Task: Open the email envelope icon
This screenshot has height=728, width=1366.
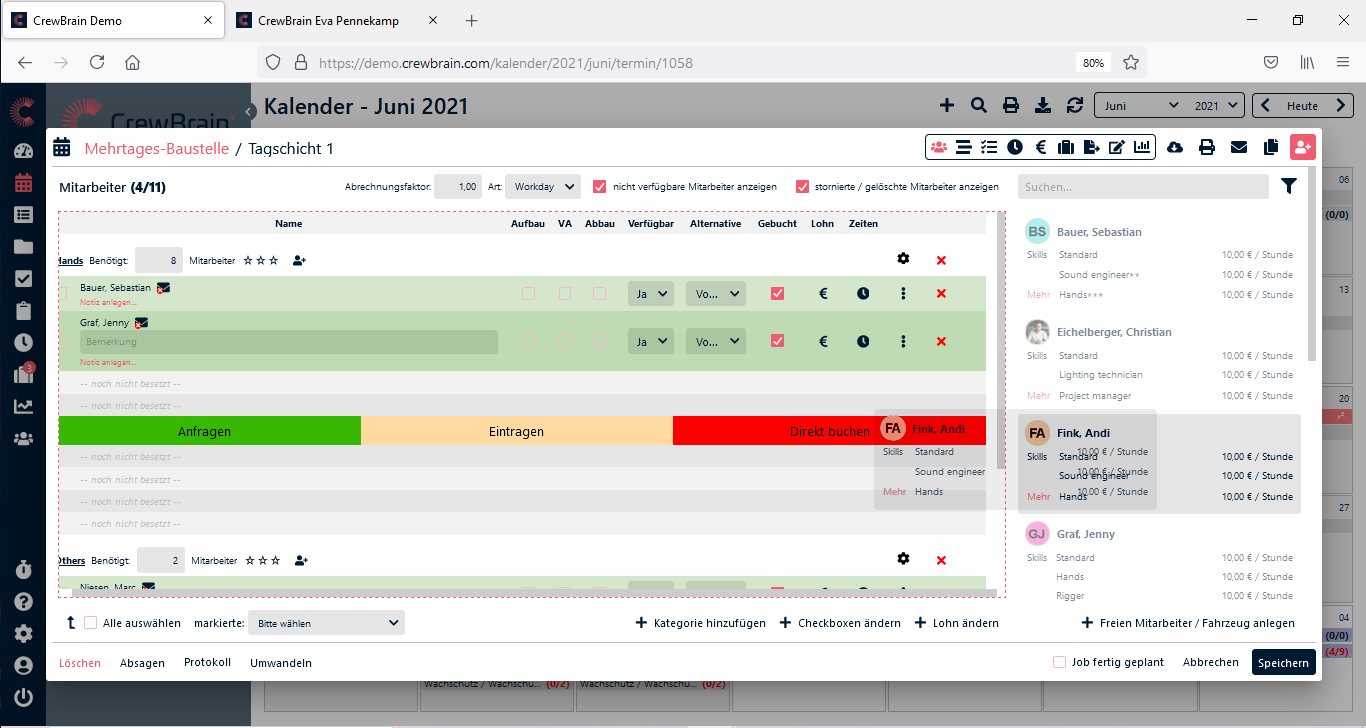Action: coord(1238,147)
